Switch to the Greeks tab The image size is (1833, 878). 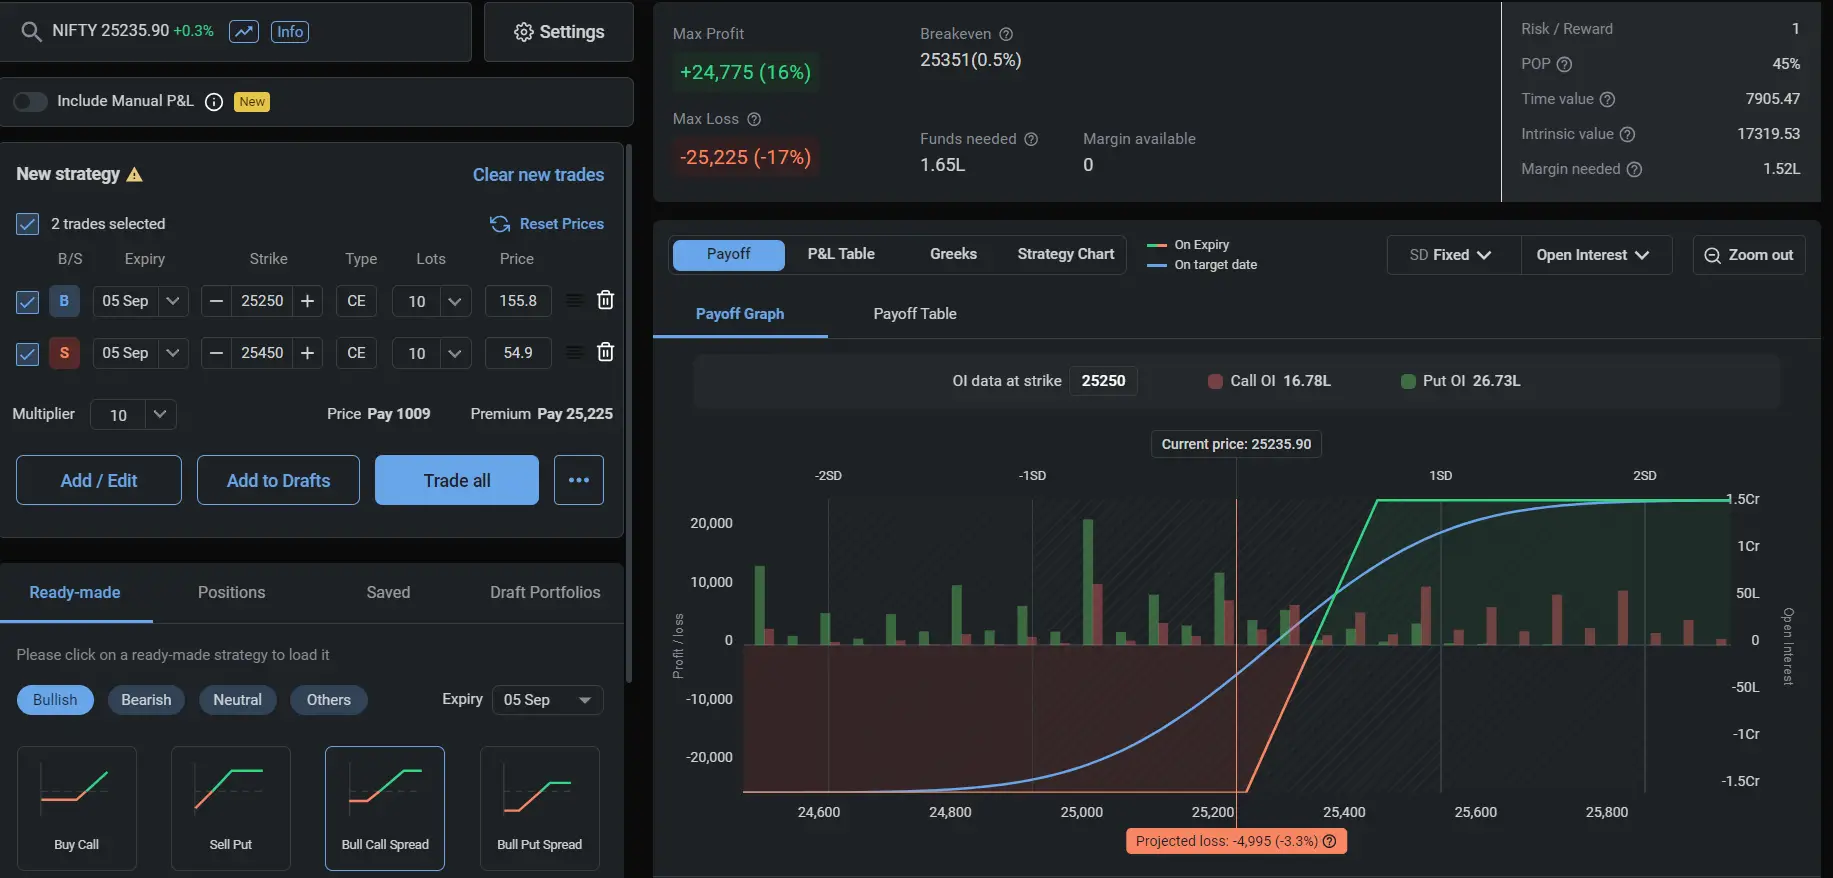tap(953, 254)
